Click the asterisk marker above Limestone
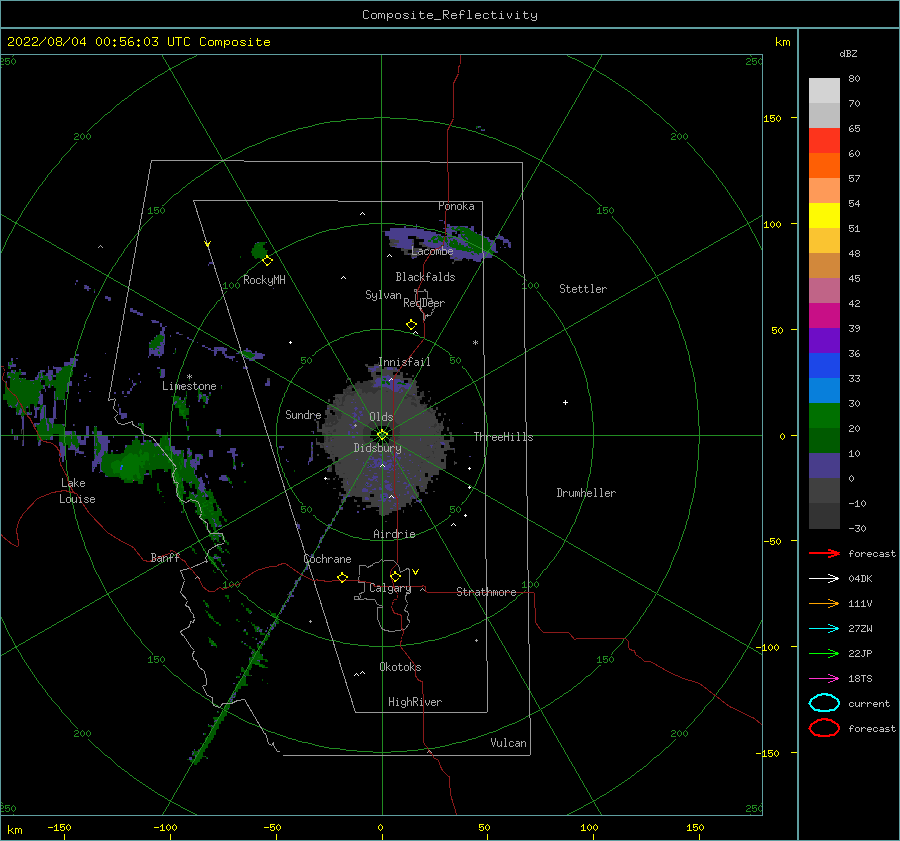900x841 pixels. (189, 377)
